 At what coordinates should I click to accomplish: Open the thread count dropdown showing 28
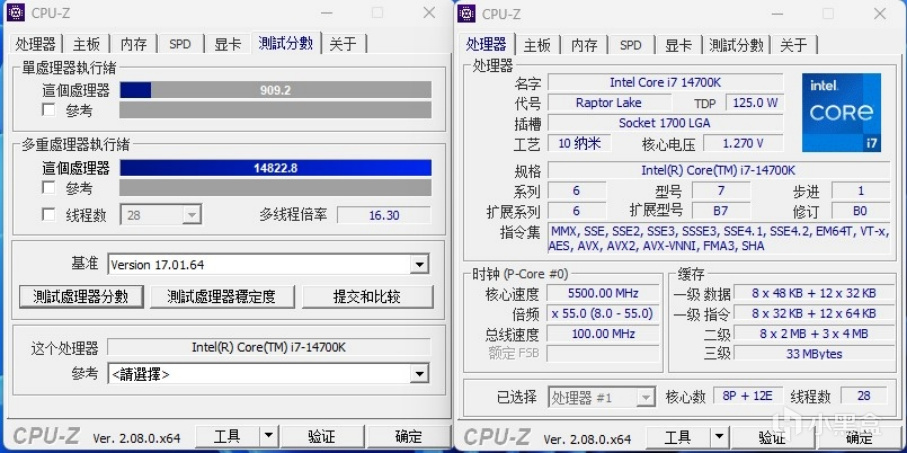160,215
